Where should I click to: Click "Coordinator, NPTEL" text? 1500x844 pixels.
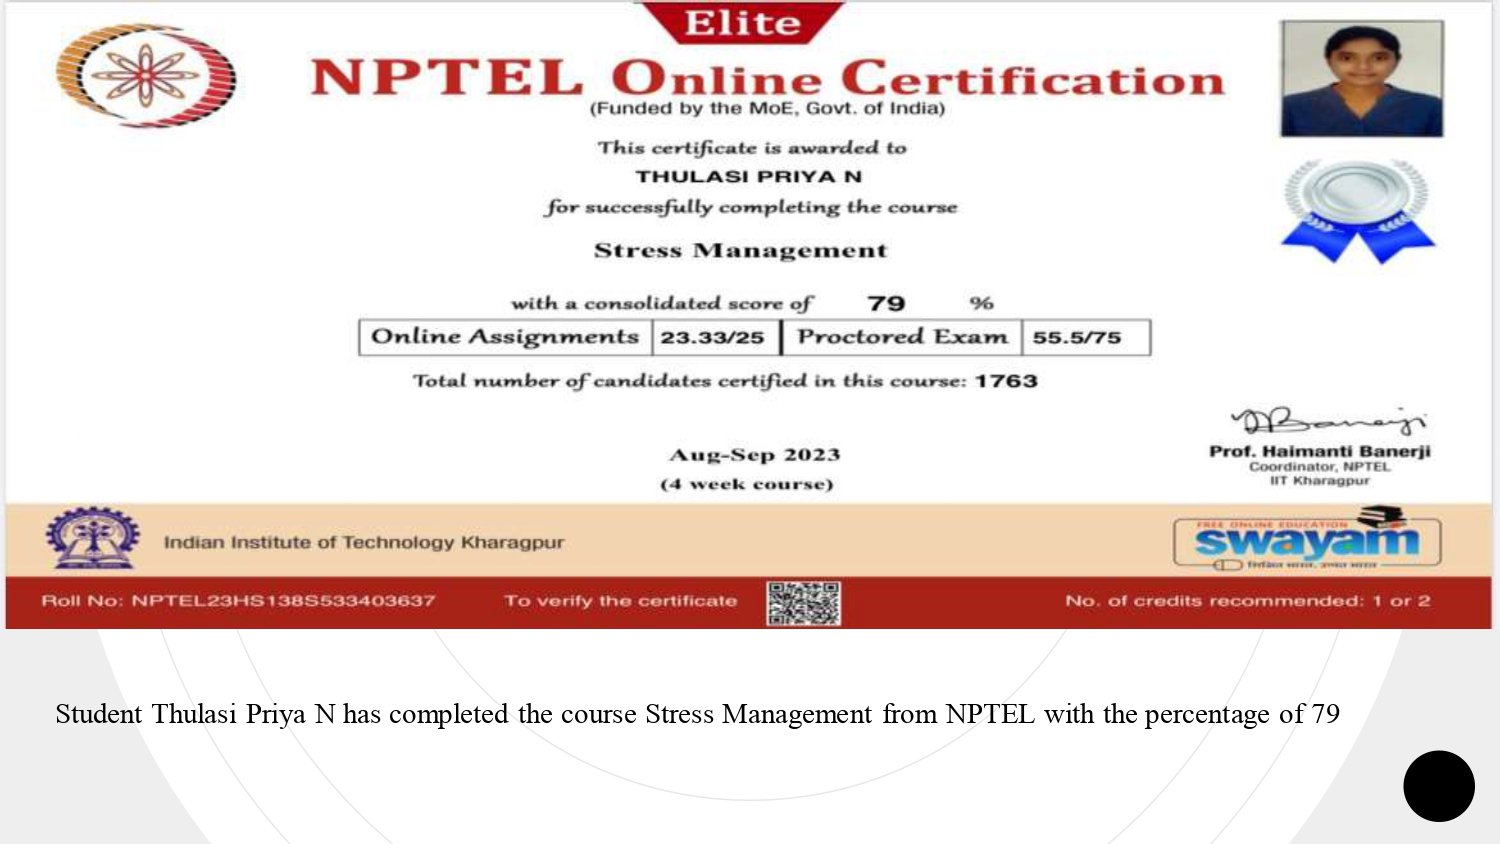click(1319, 467)
